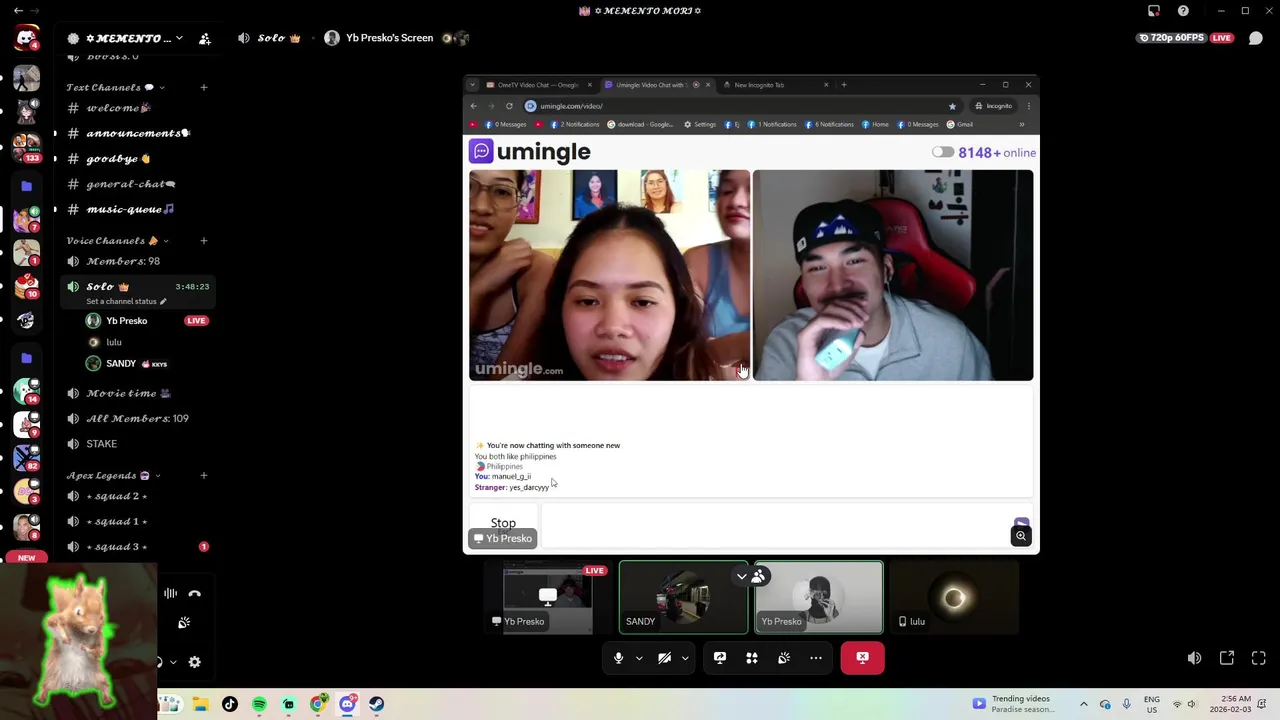1280x720 pixels.
Task: Open File Explorer from the taskbar
Action: pyautogui.click(x=200, y=704)
